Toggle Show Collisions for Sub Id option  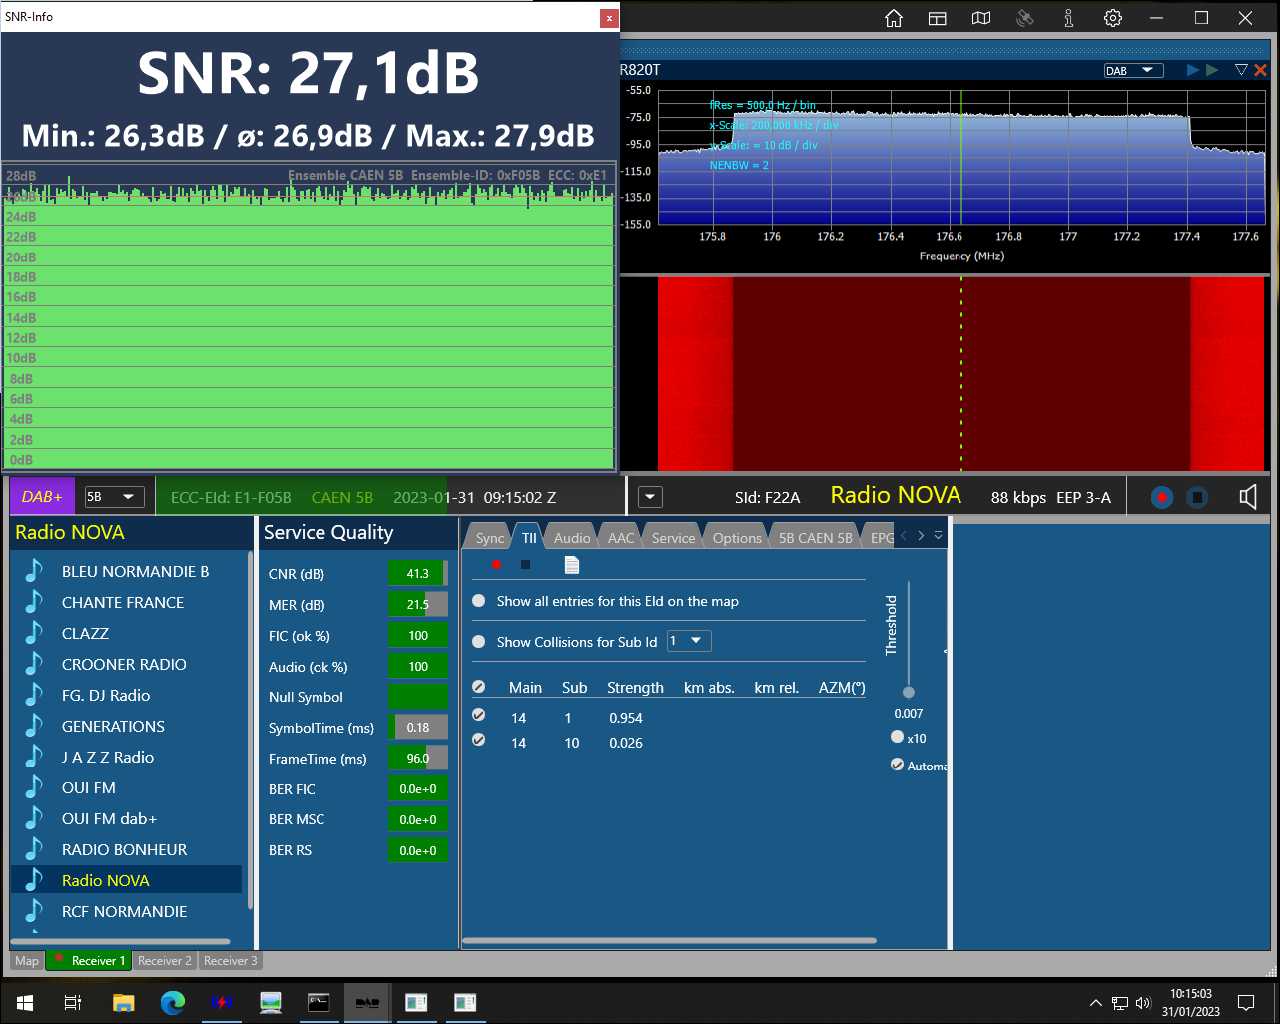(x=479, y=642)
